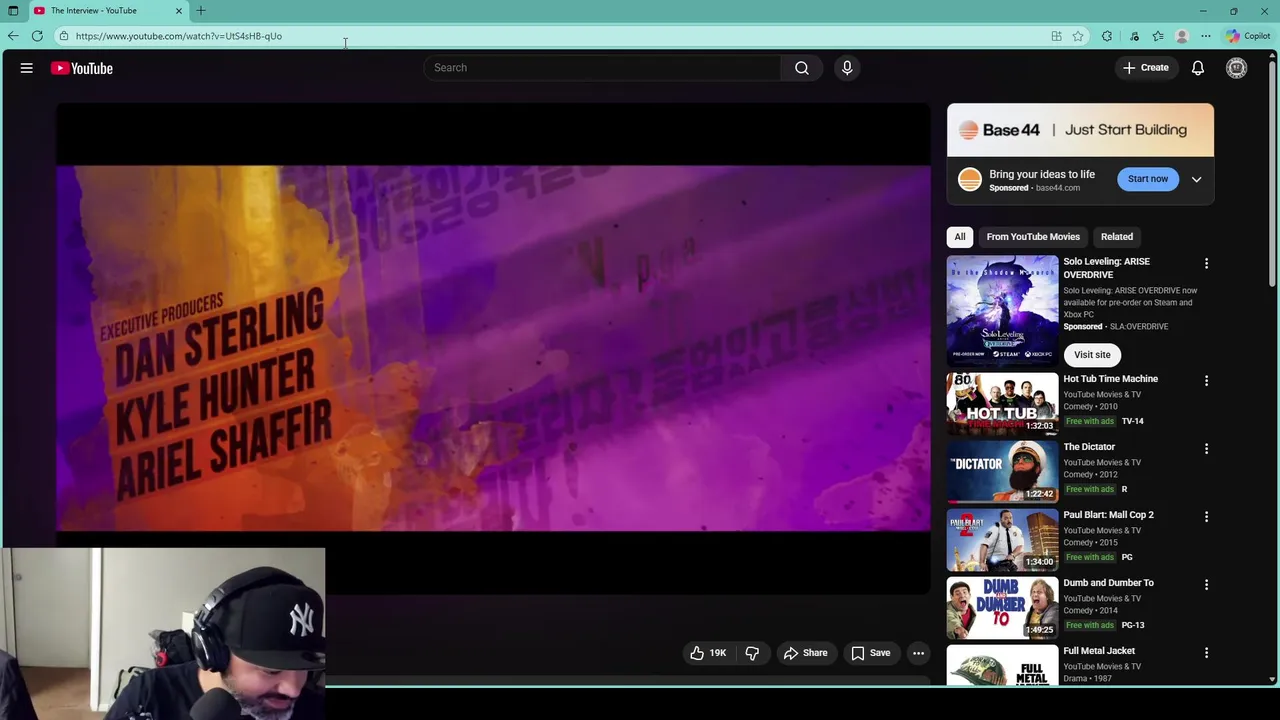
Task: Open Copilot sidebar
Action: 1248,36
